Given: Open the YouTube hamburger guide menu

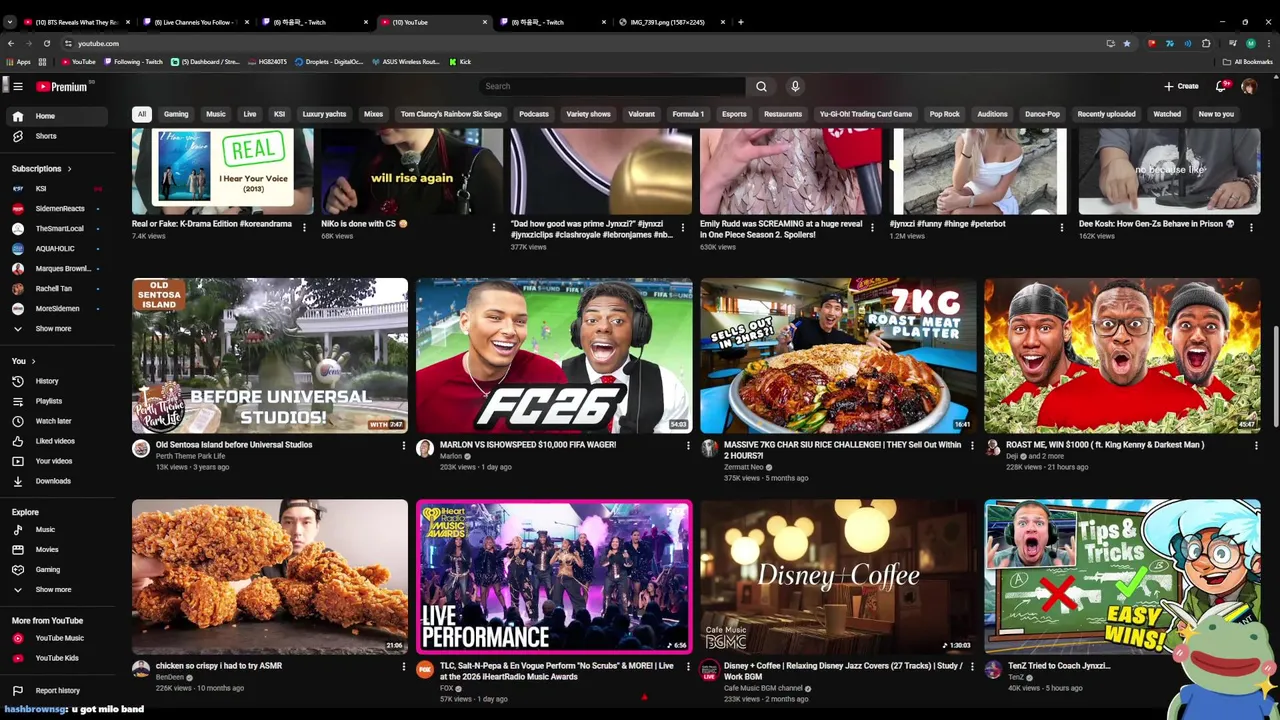Looking at the screenshot, I should 17,86.
